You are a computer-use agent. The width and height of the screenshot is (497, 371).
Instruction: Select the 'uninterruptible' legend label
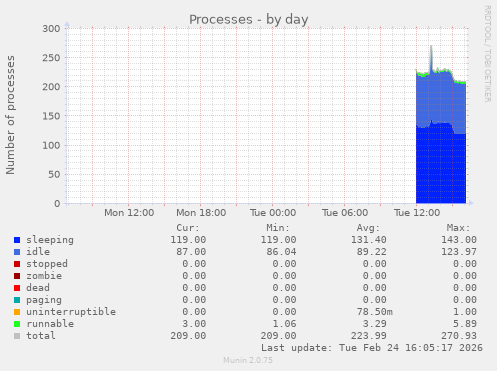click(x=71, y=312)
